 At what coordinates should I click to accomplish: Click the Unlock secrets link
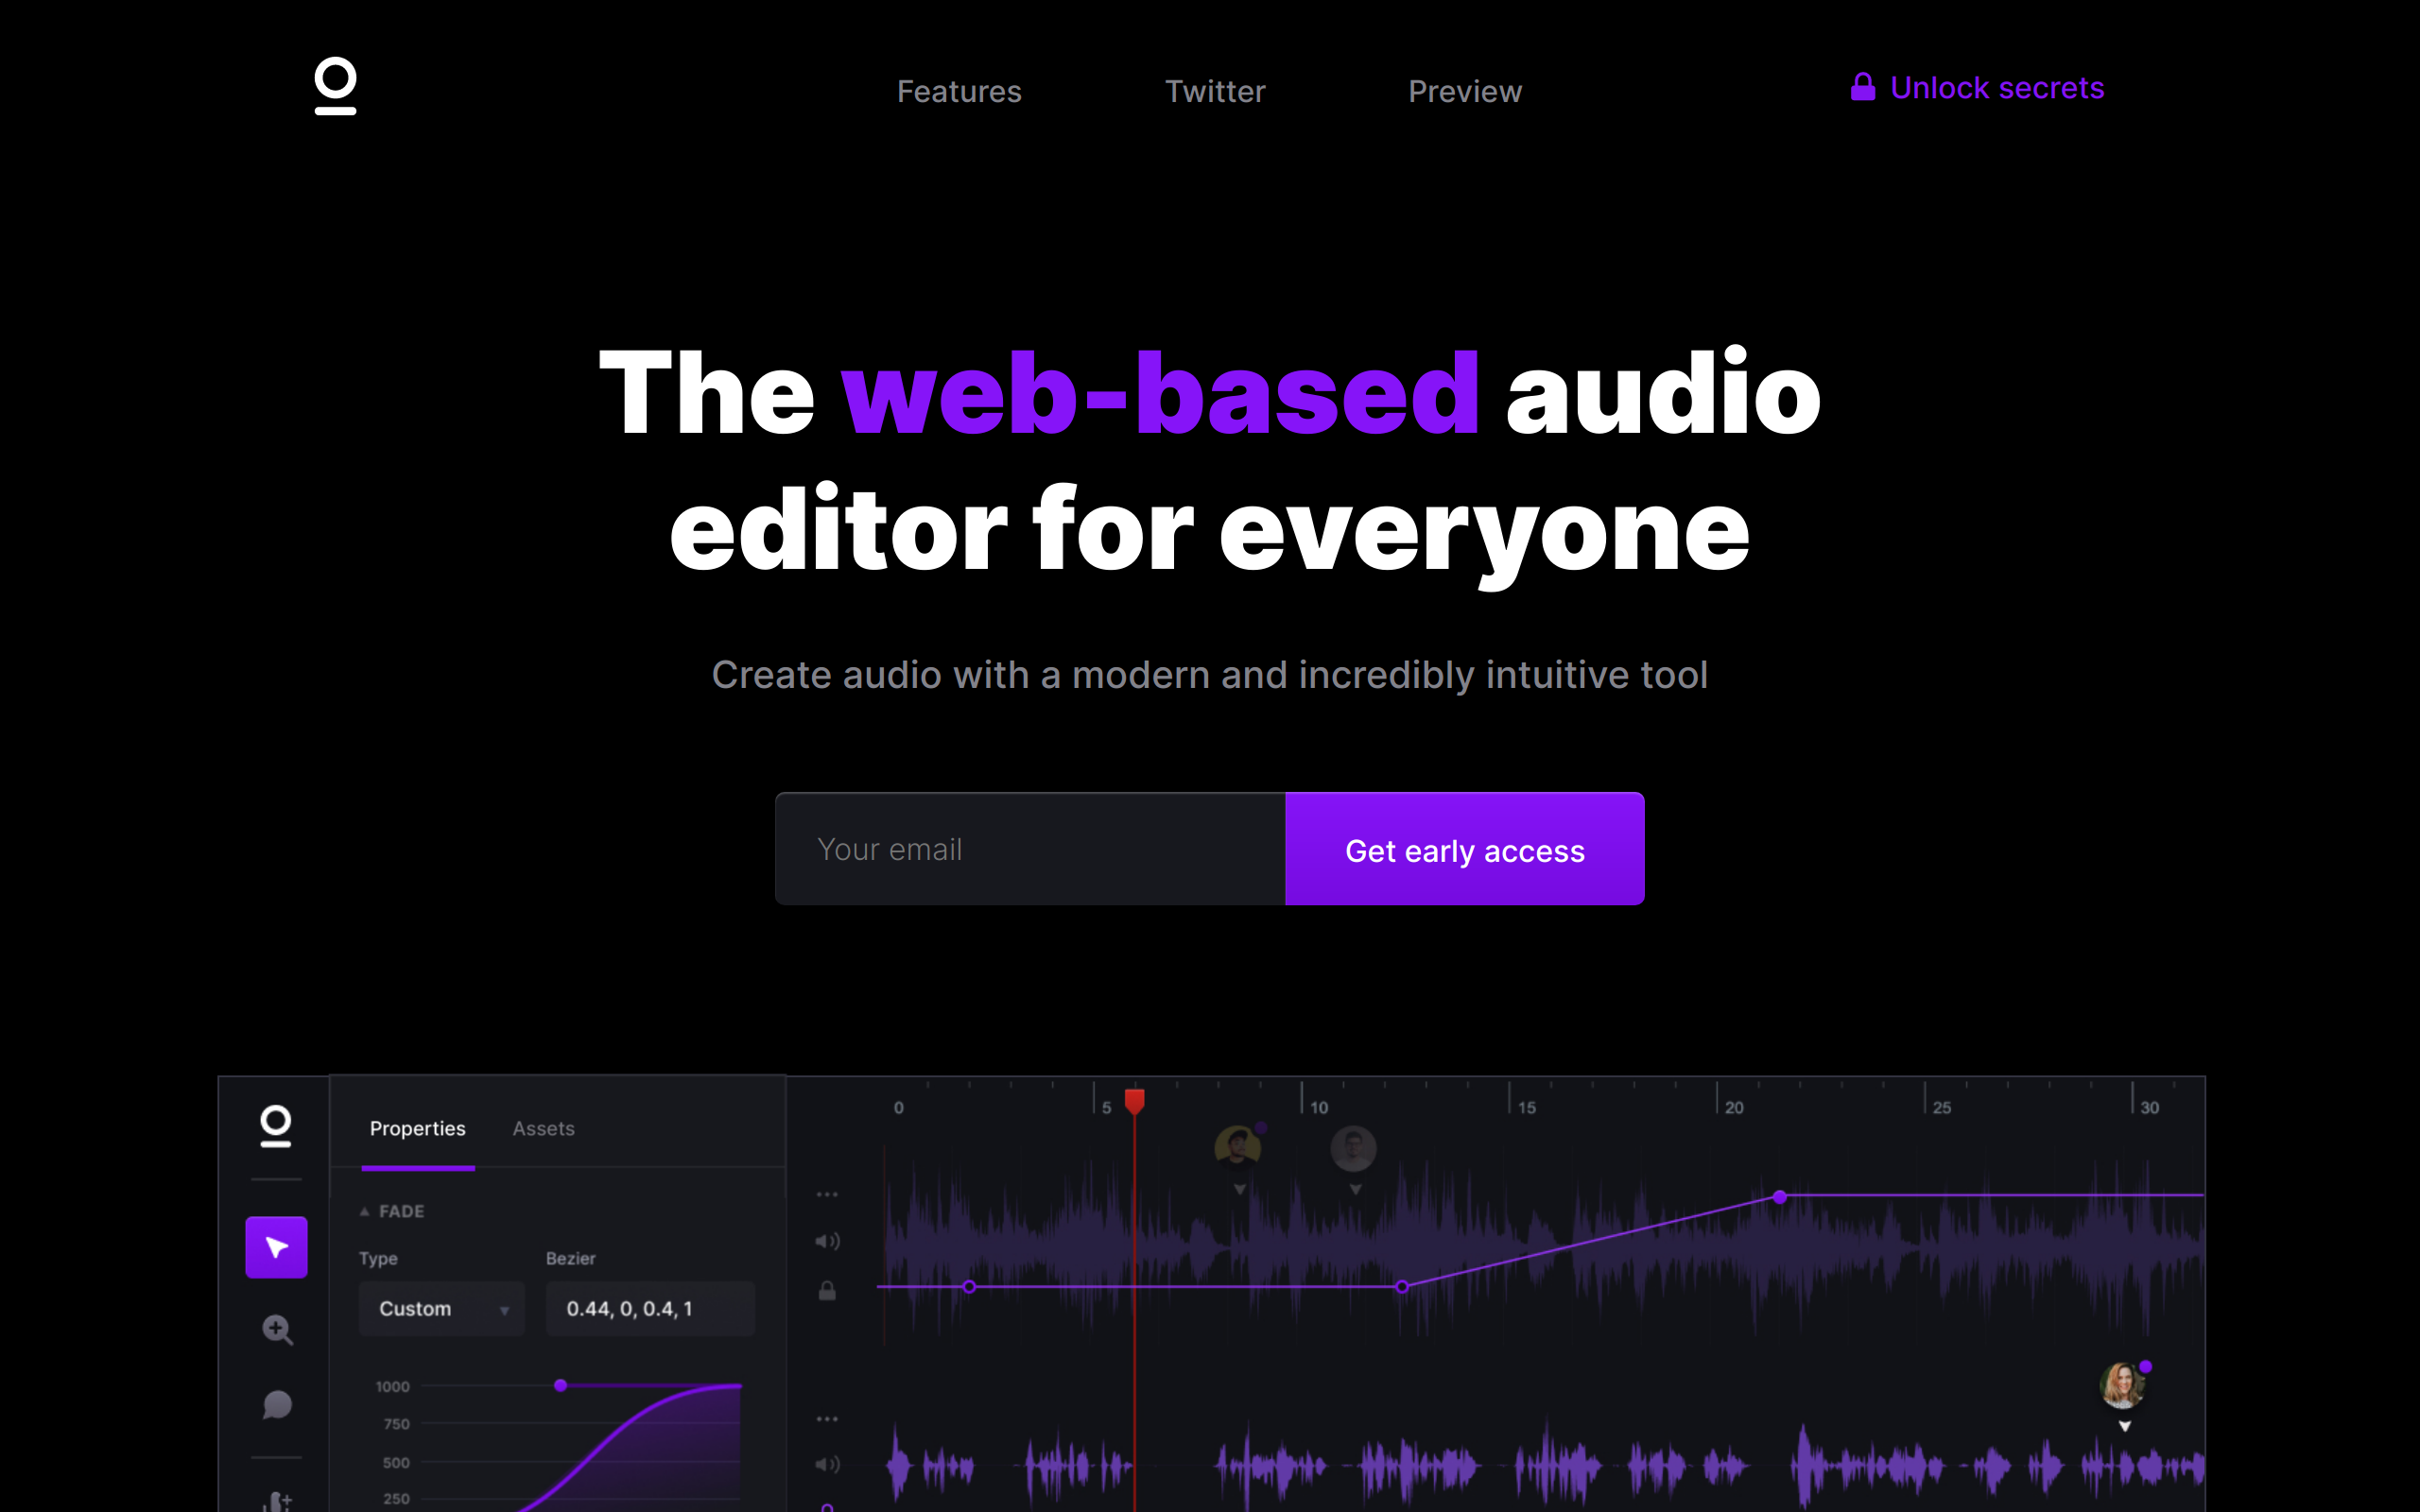point(1978,88)
